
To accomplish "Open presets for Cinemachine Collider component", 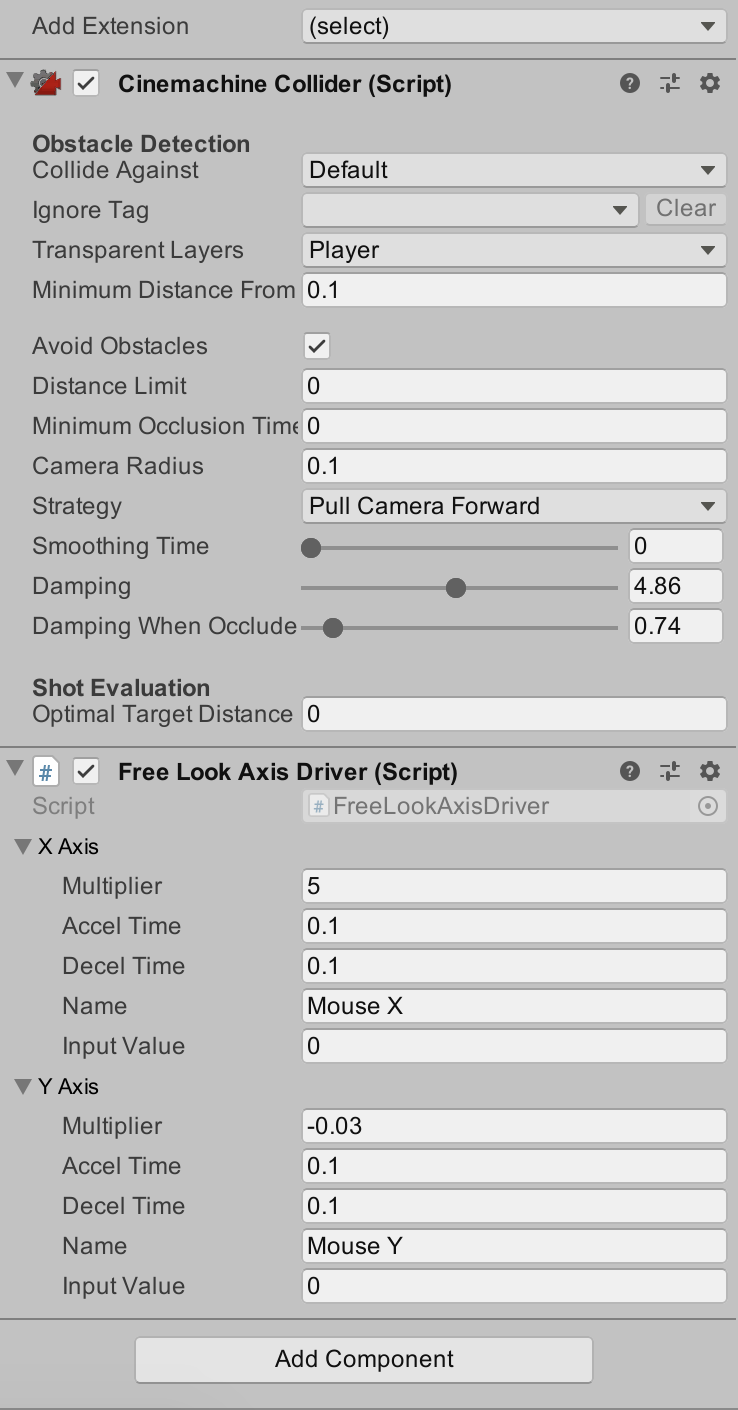I will tap(670, 84).
